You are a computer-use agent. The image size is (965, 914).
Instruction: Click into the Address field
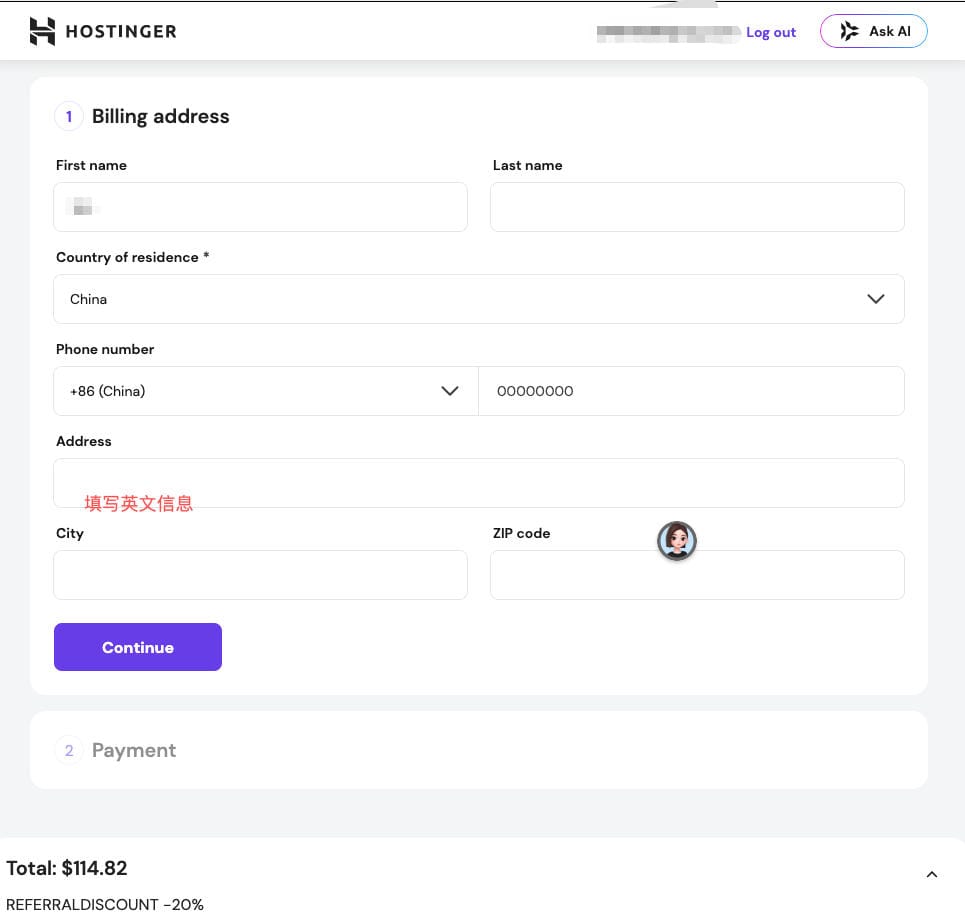[479, 483]
